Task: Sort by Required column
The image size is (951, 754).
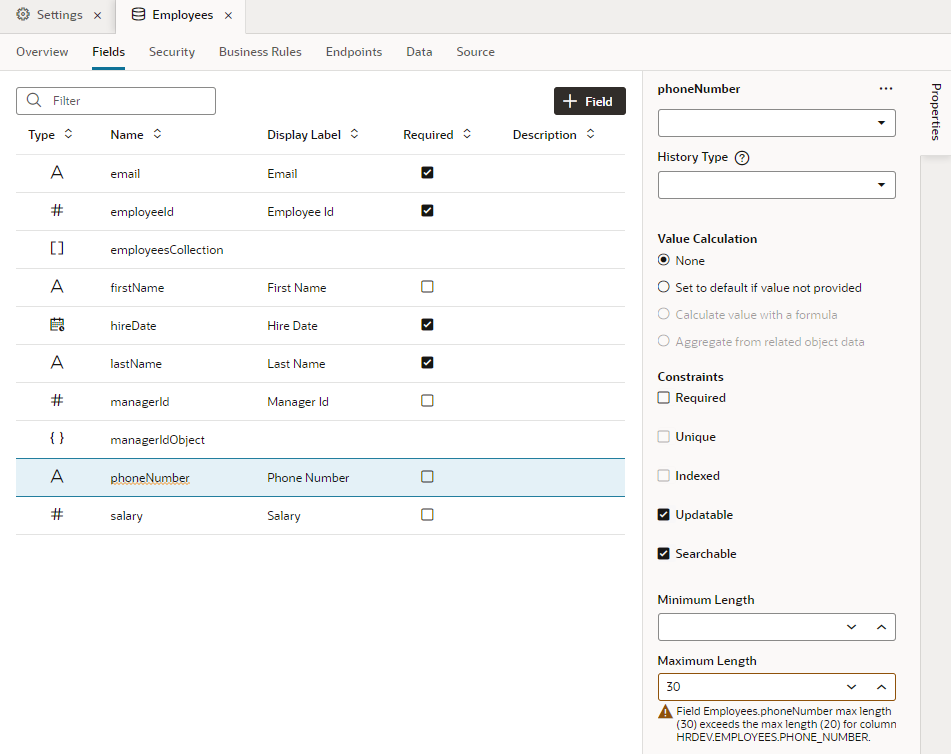Action: click(x=467, y=134)
